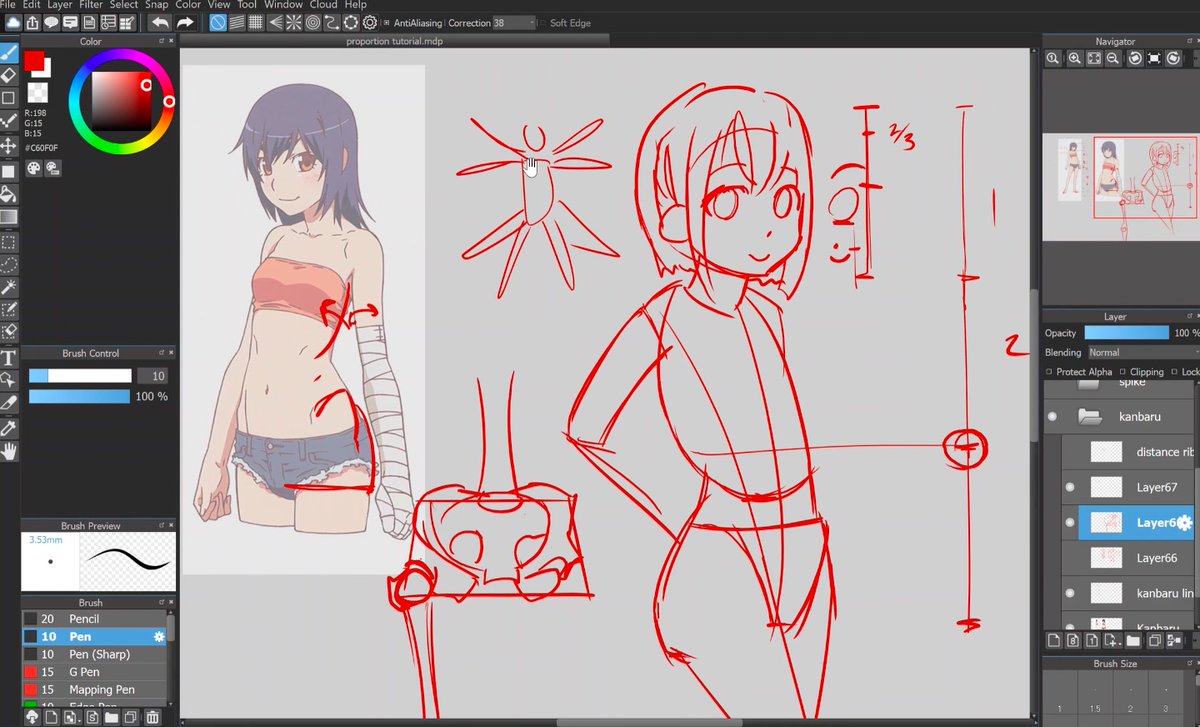Click the transparent color swatch
The width and height of the screenshot is (1200, 727).
click(36, 92)
